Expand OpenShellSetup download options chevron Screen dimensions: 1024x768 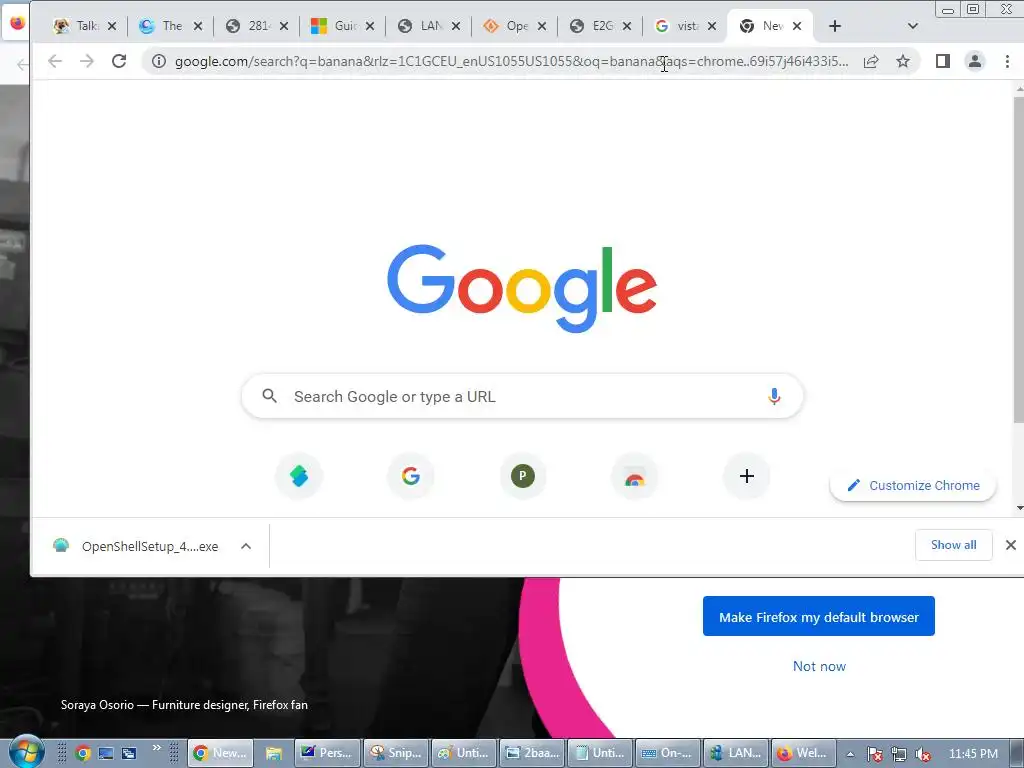pyautogui.click(x=246, y=546)
